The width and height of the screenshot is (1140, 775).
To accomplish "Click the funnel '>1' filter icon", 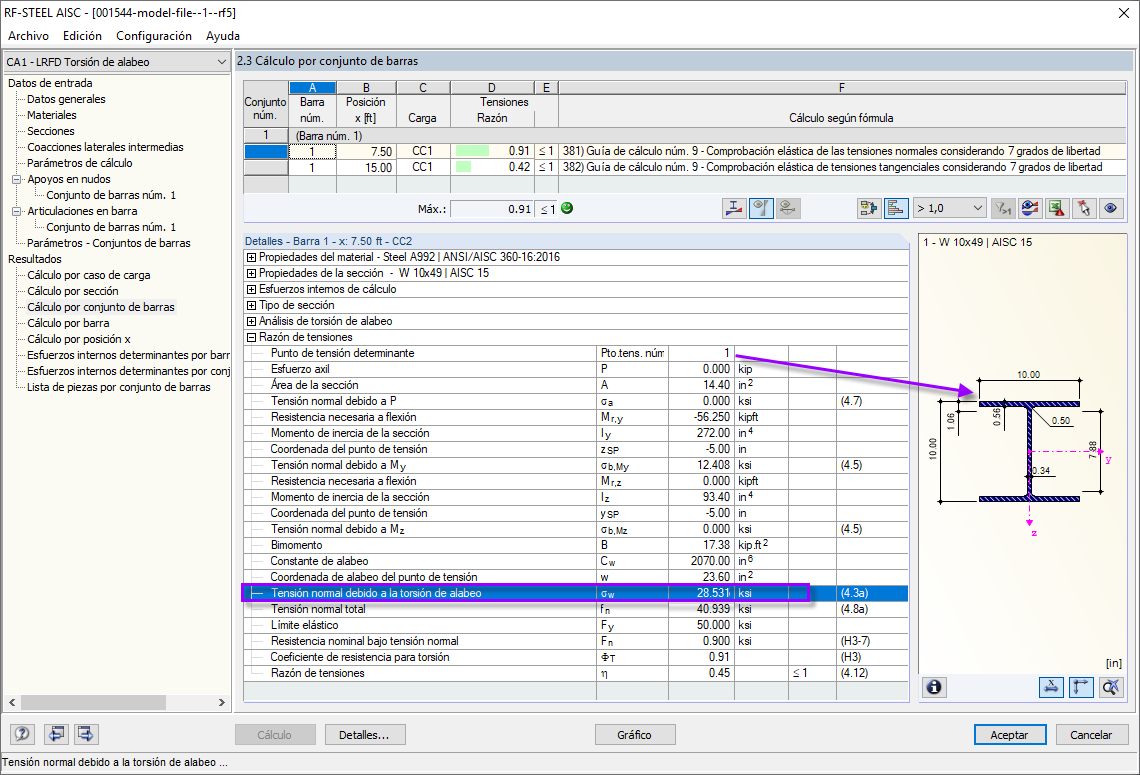I will 1003,209.
